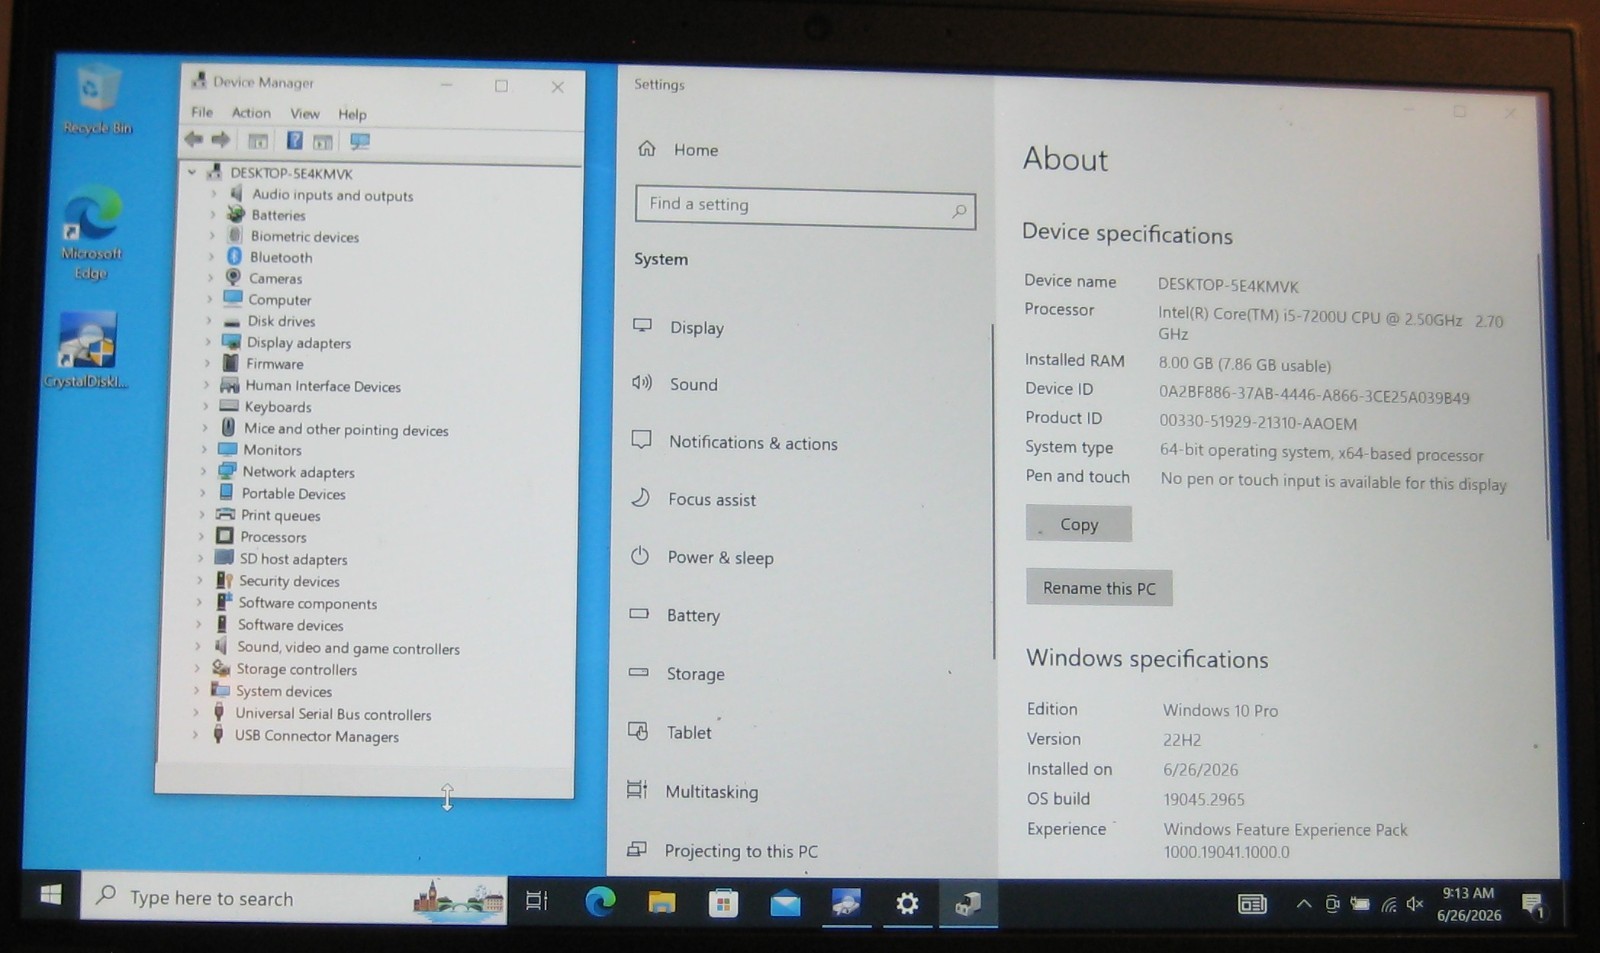
Task: Expand the Network adapters node
Action: tap(204, 471)
